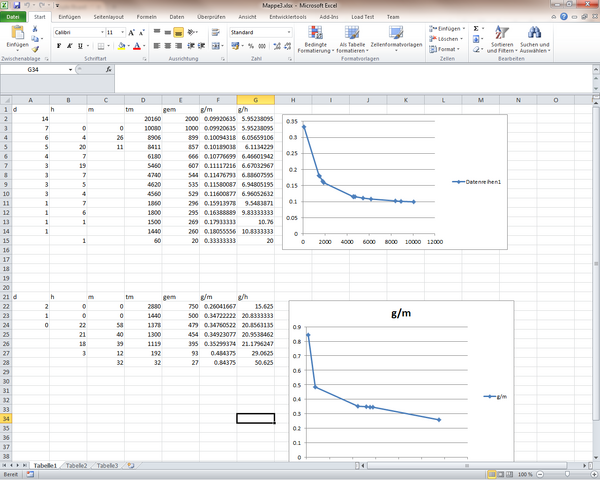Apply percent style

pyautogui.click(x=251, y=46)
